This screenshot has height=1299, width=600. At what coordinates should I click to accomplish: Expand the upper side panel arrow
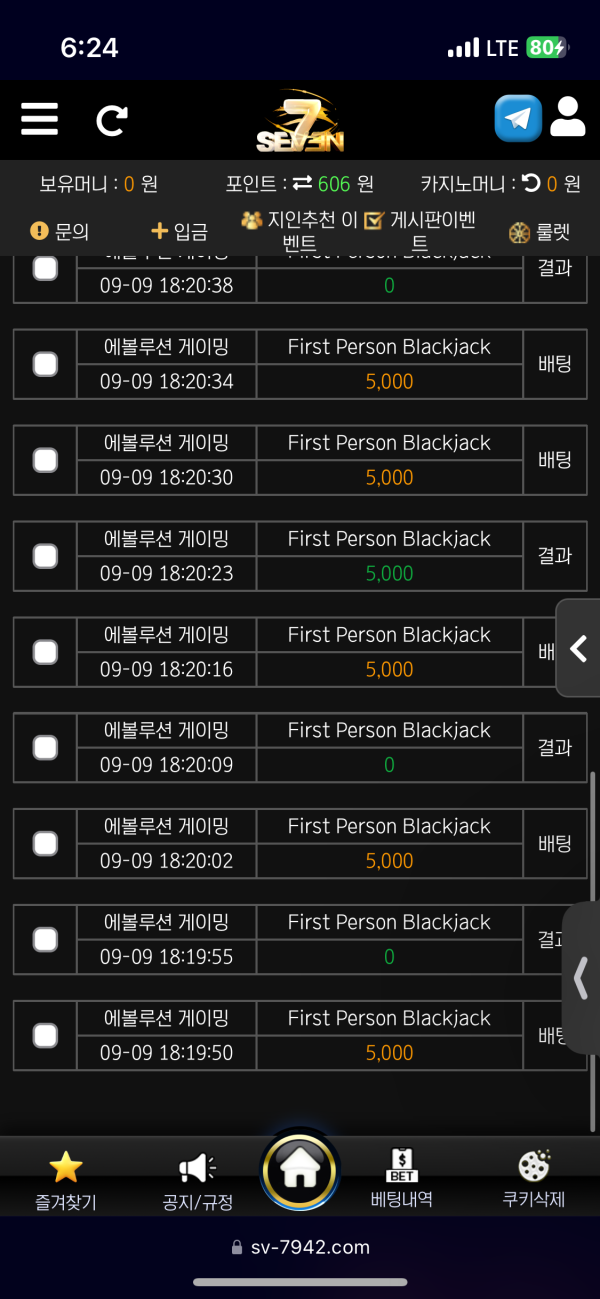coord(579,649)
